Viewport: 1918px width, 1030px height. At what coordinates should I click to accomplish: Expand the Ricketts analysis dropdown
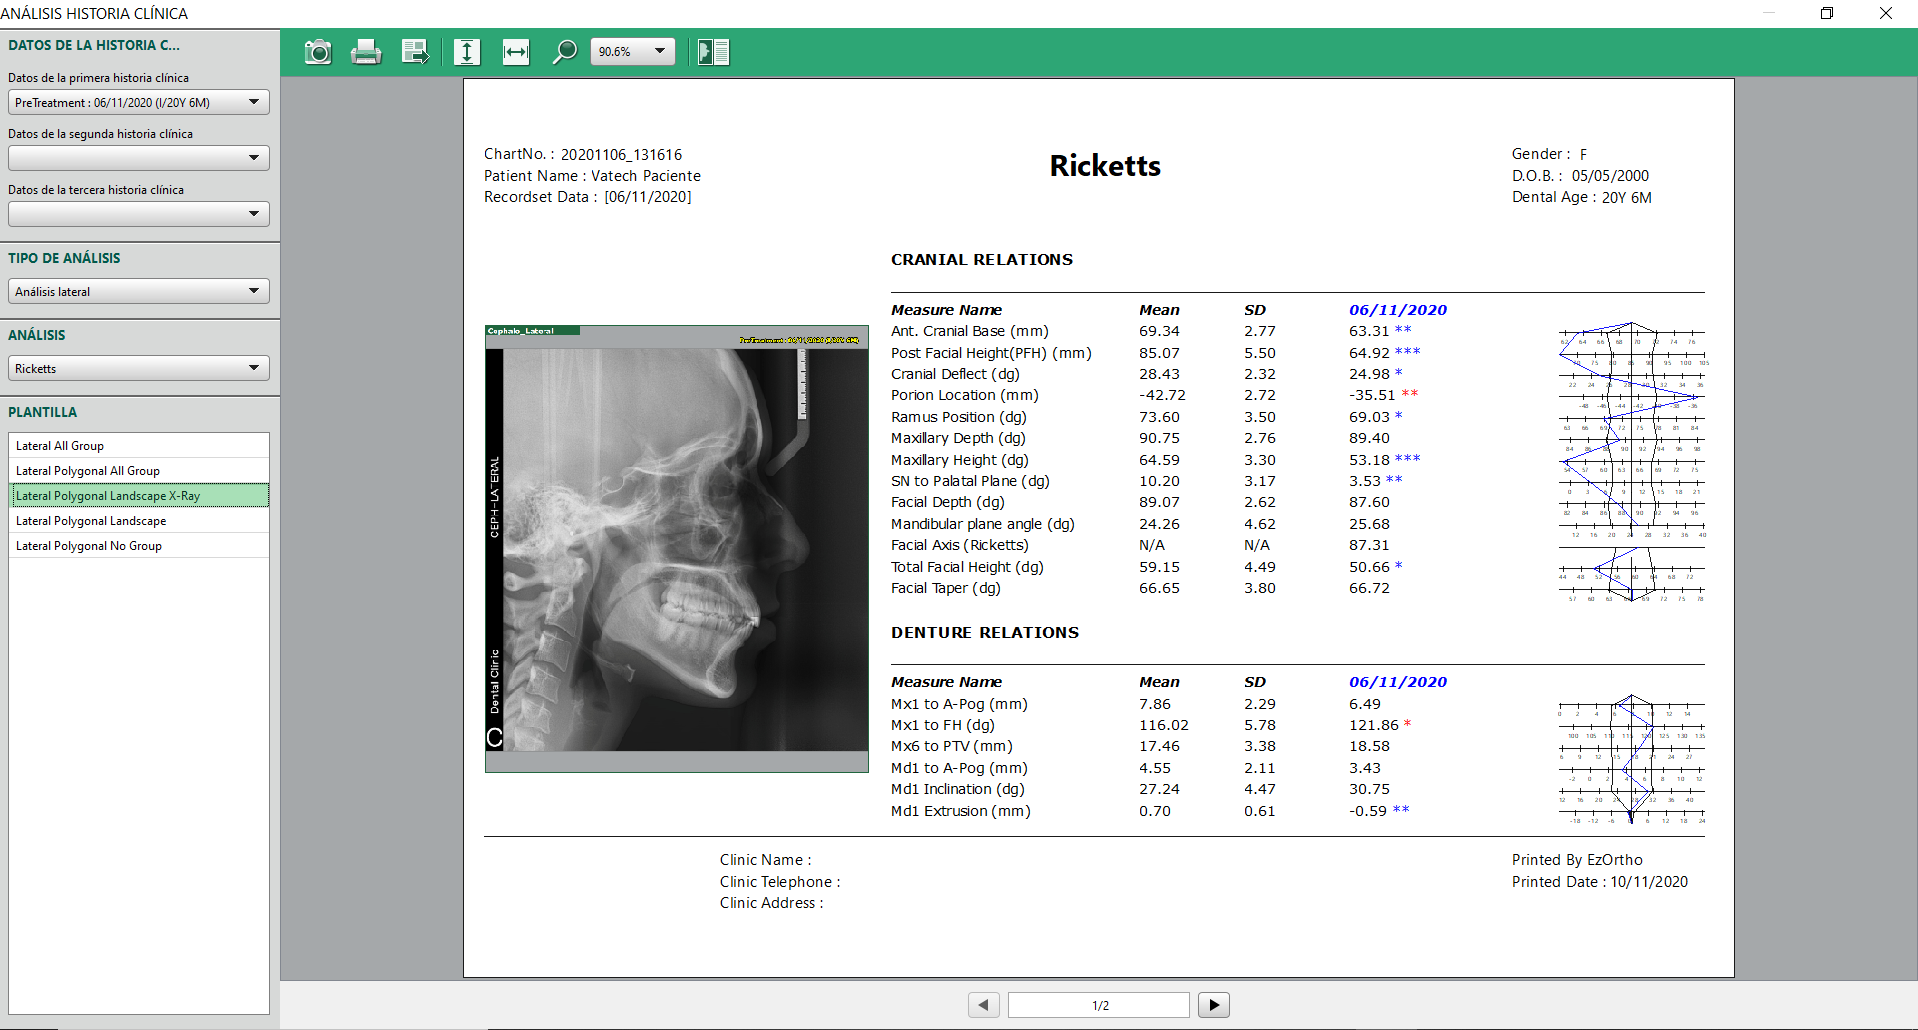(139, 368)
